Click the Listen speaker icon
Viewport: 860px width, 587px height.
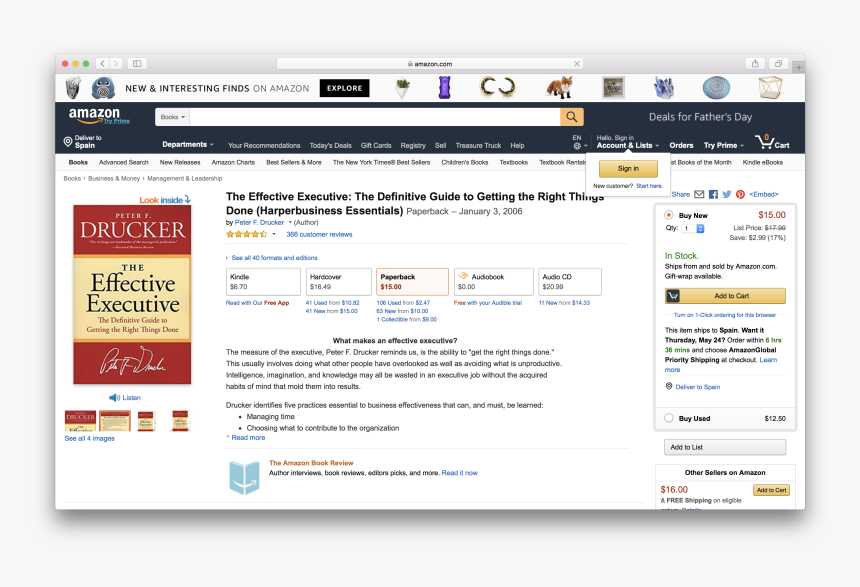coord(114,398)
